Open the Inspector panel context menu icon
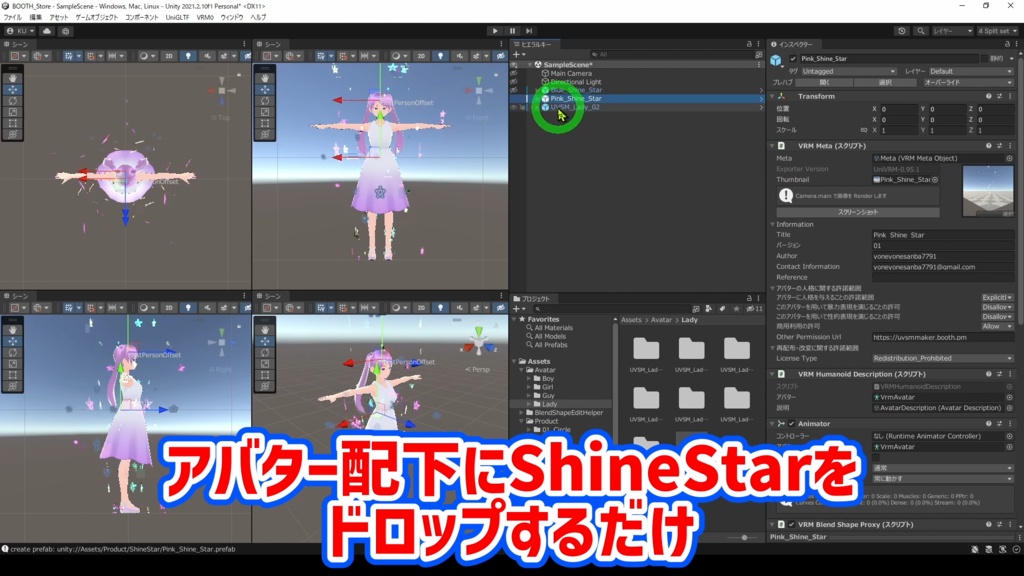 [x=1016, y=44]
